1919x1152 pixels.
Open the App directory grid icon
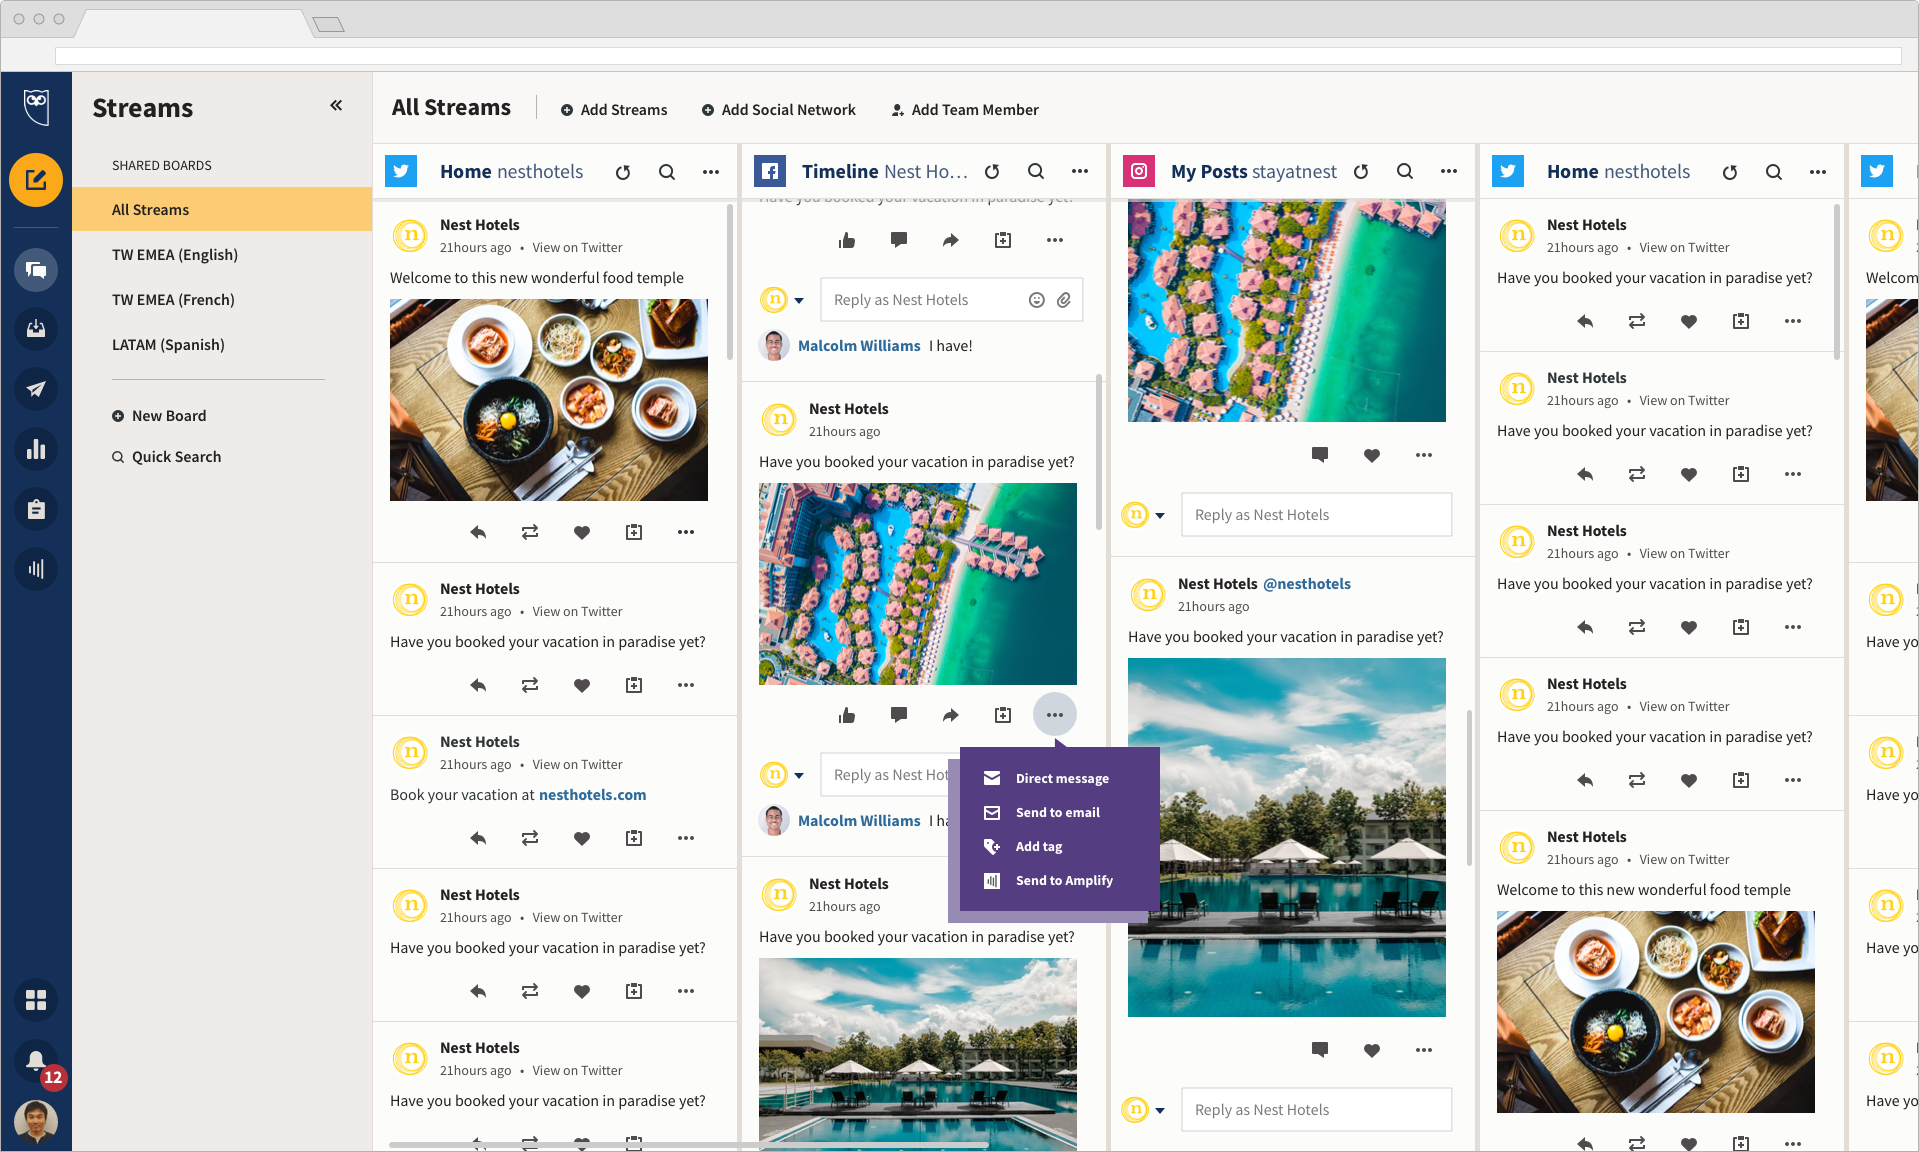click(36, 1000)
